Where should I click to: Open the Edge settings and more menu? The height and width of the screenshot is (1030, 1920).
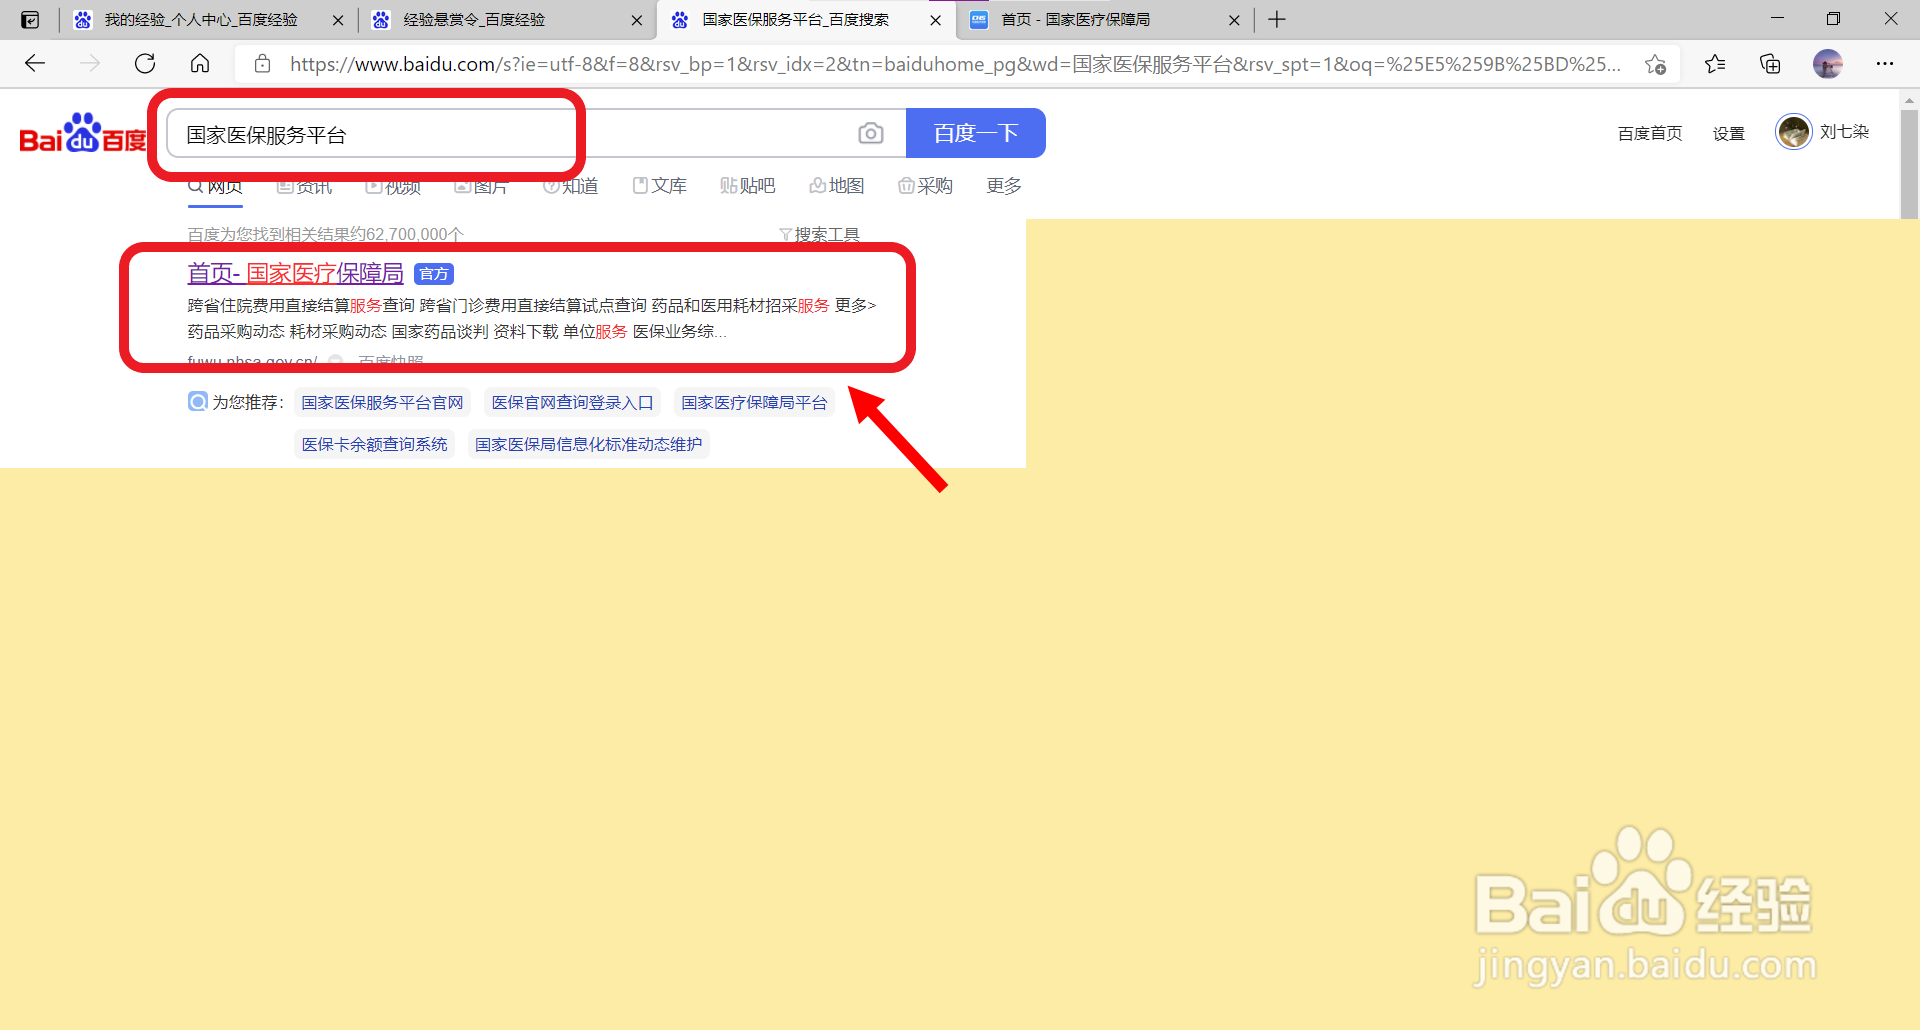coord(1885,64)
